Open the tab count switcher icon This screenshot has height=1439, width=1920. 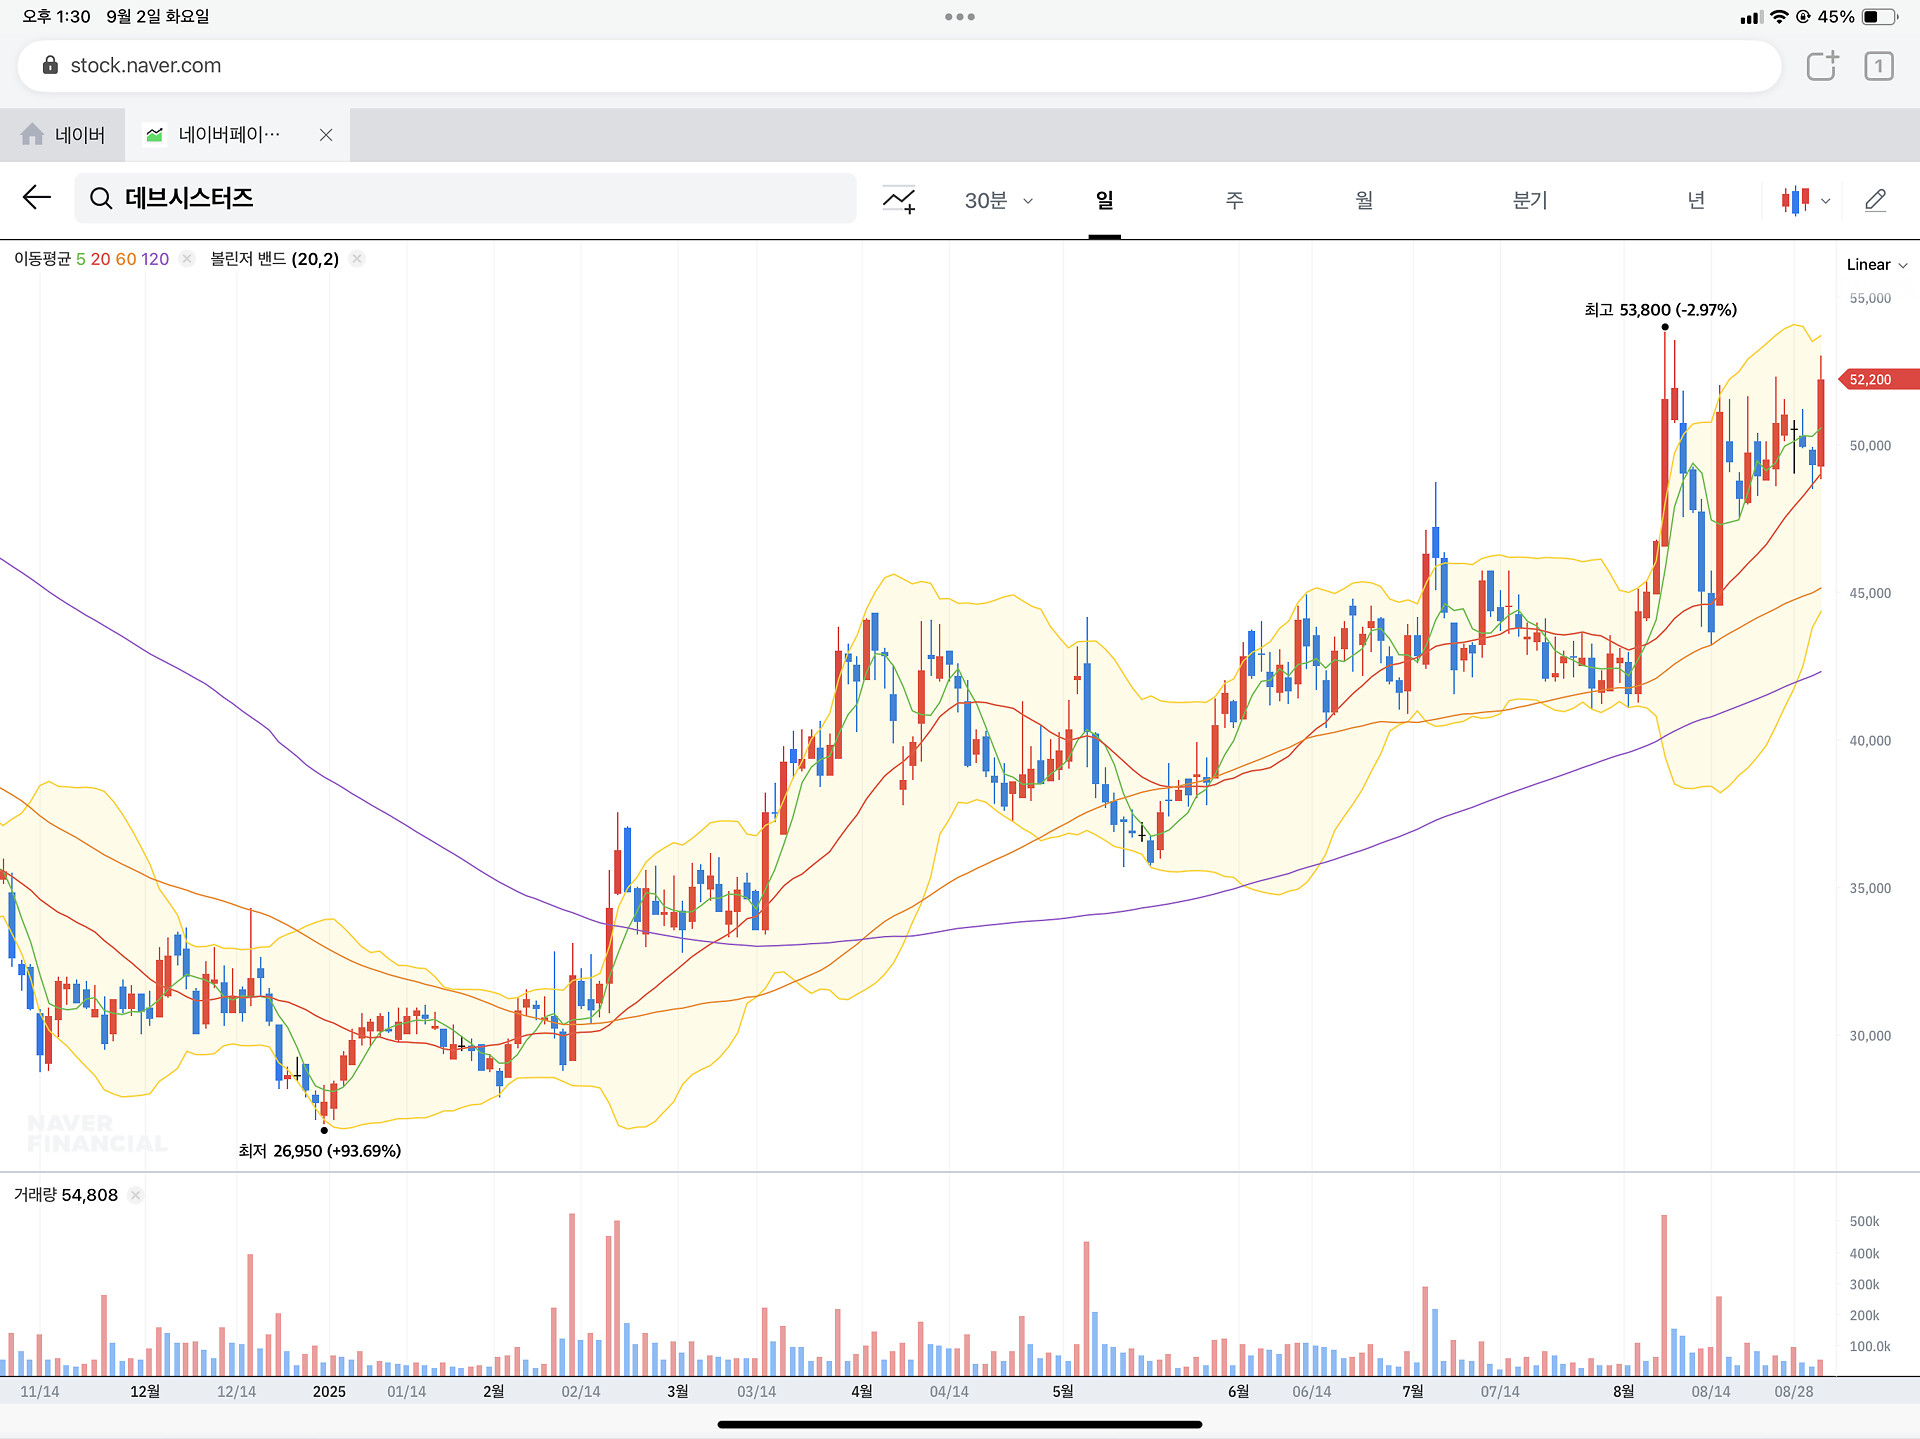[1878, 66]
